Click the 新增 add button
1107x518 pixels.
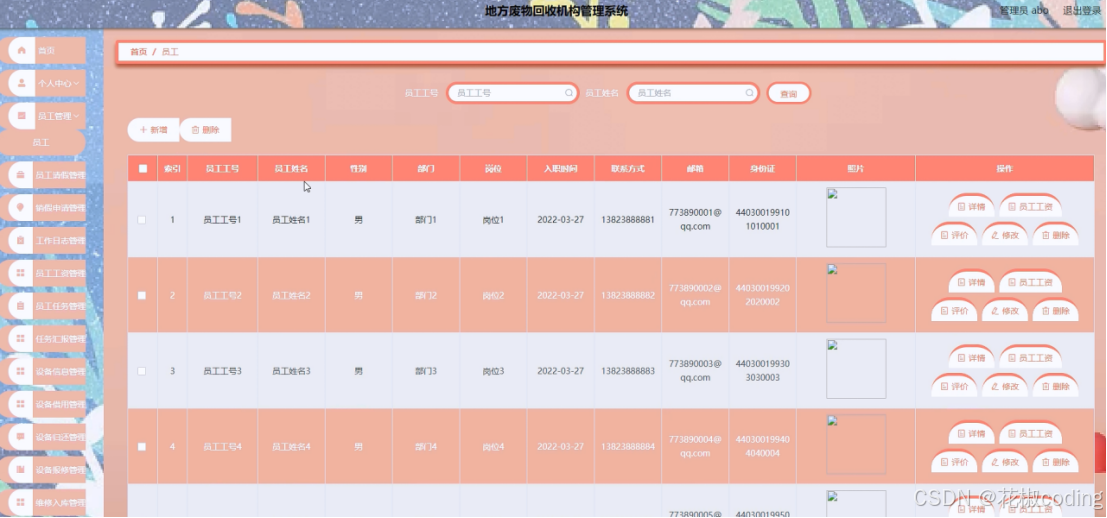tap(153, 130)
